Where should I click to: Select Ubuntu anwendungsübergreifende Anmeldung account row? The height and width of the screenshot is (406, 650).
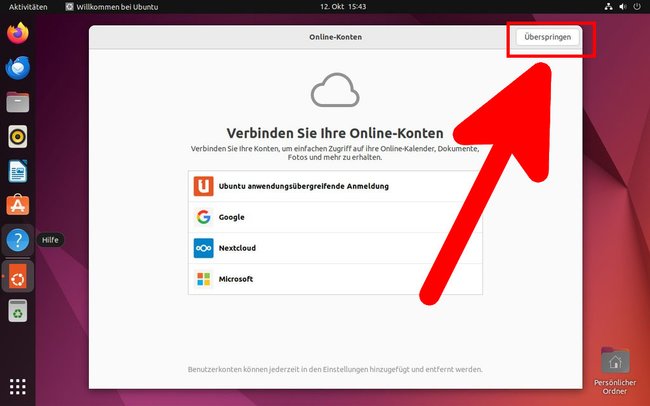pyautogui.click(x=335, y=186)
